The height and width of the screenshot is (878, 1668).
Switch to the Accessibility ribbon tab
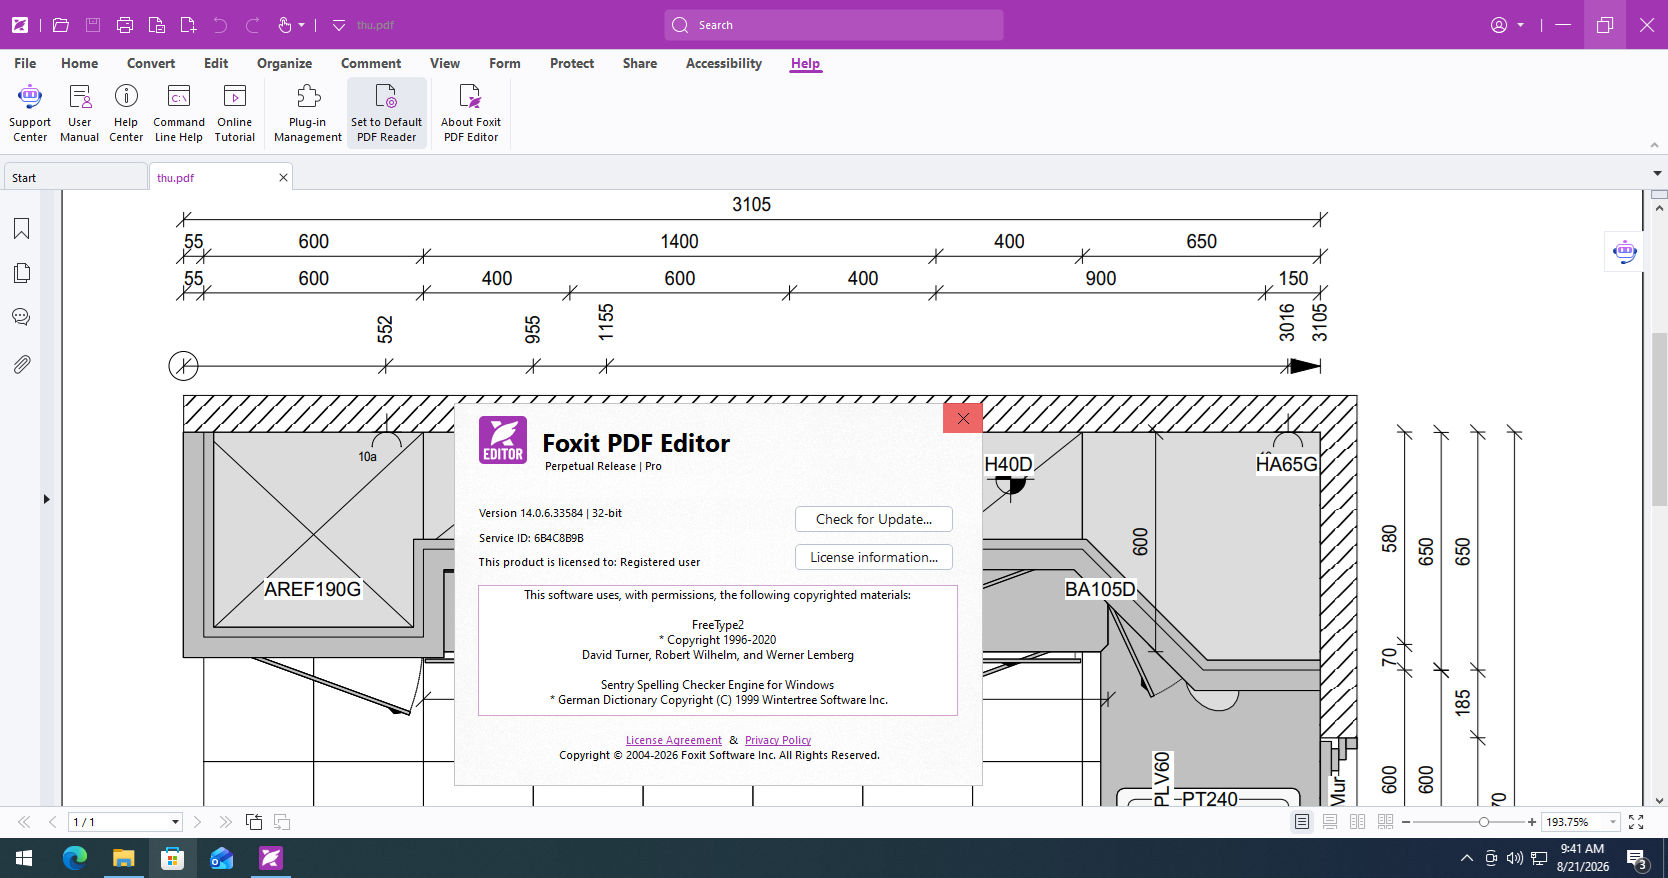pyautogui.click(x=724, y=63)
